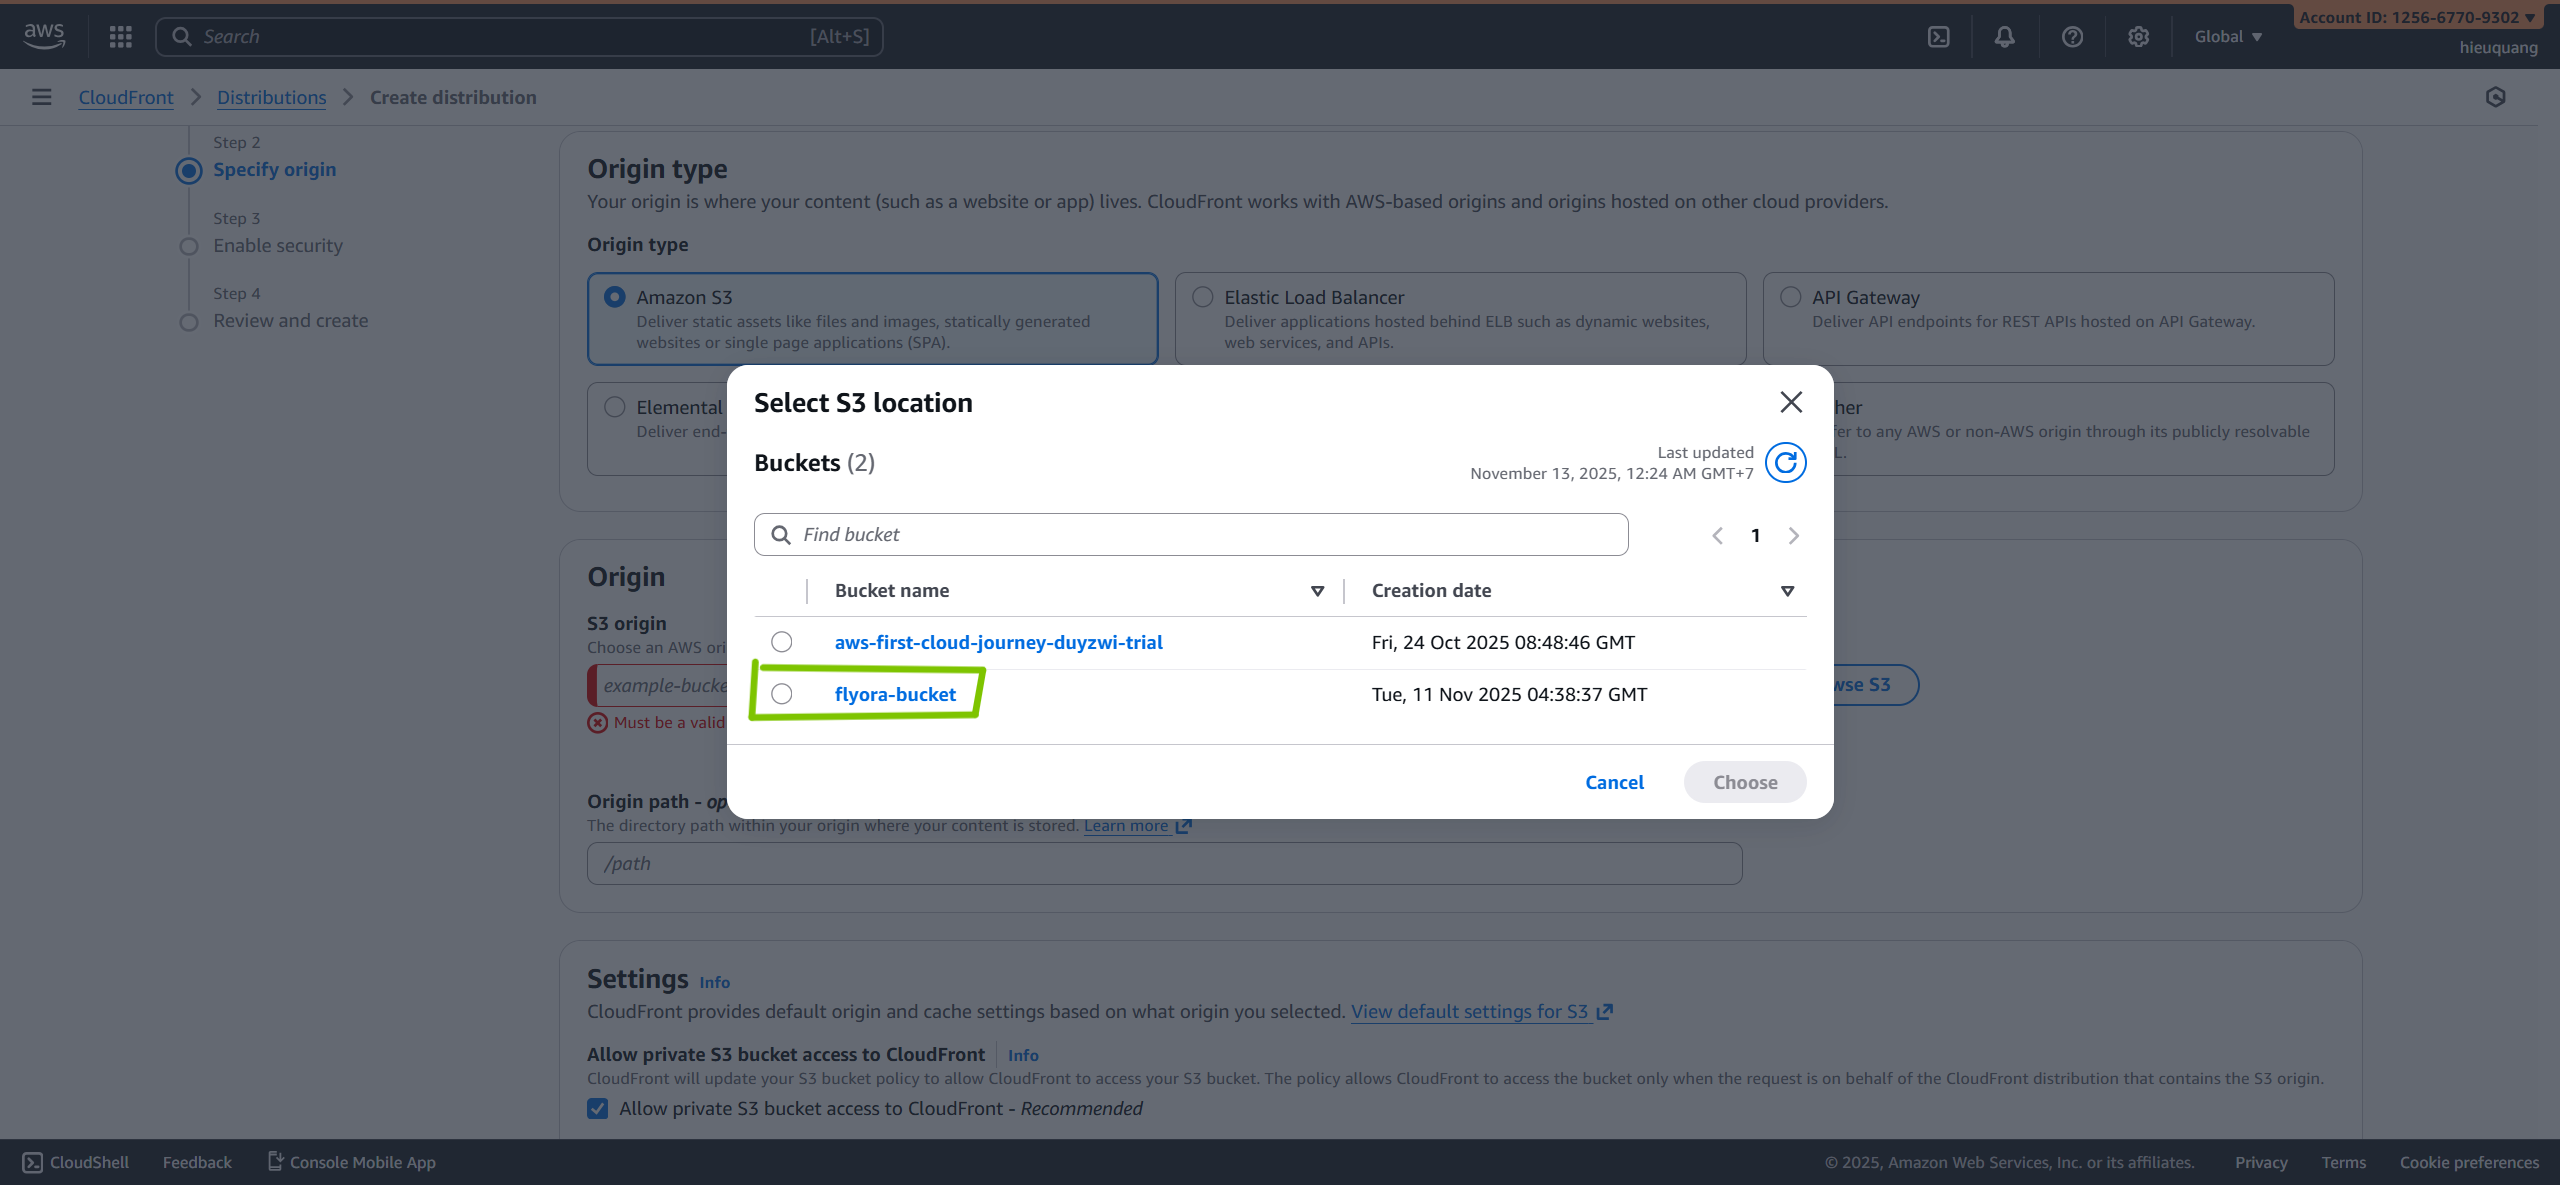The image size is (2560, 1185).
Task: Open the AWS services grid menu
Action: point(121,37)
